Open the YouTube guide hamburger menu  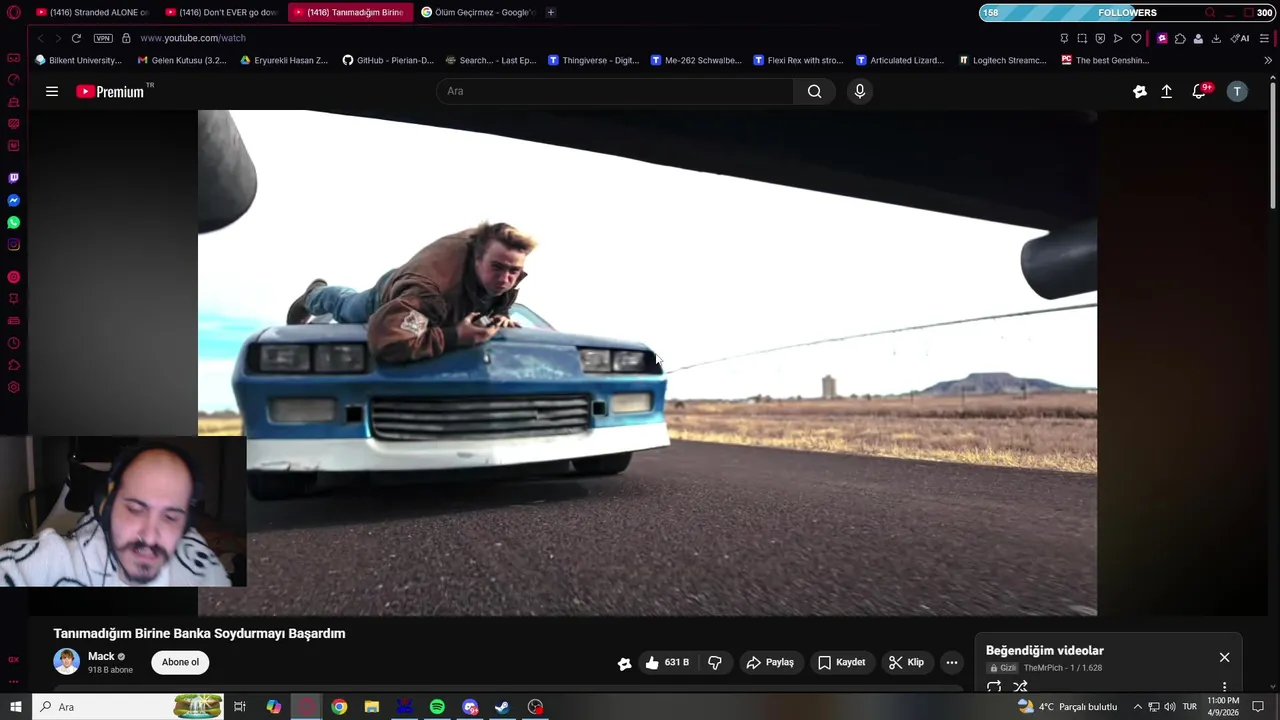click(52, 91)
